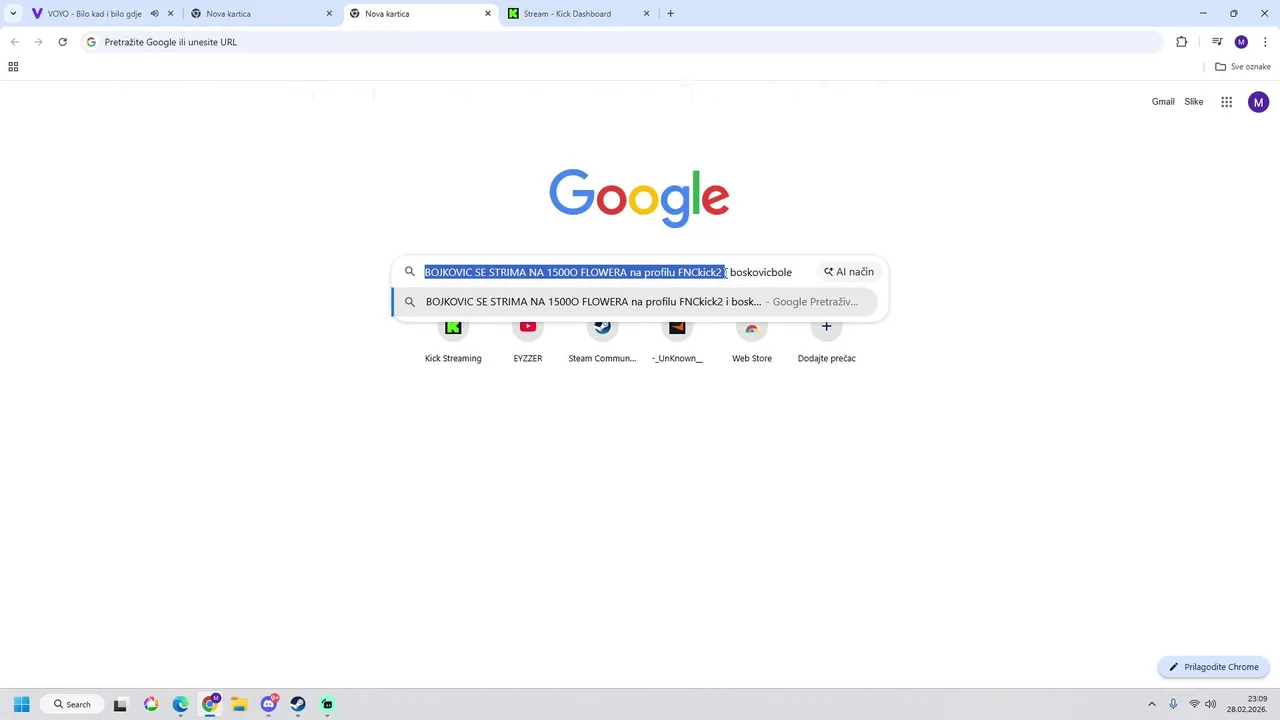Open AI način mode button
Viewport: 1280px width, 720px height.
(x=849, y=272)
